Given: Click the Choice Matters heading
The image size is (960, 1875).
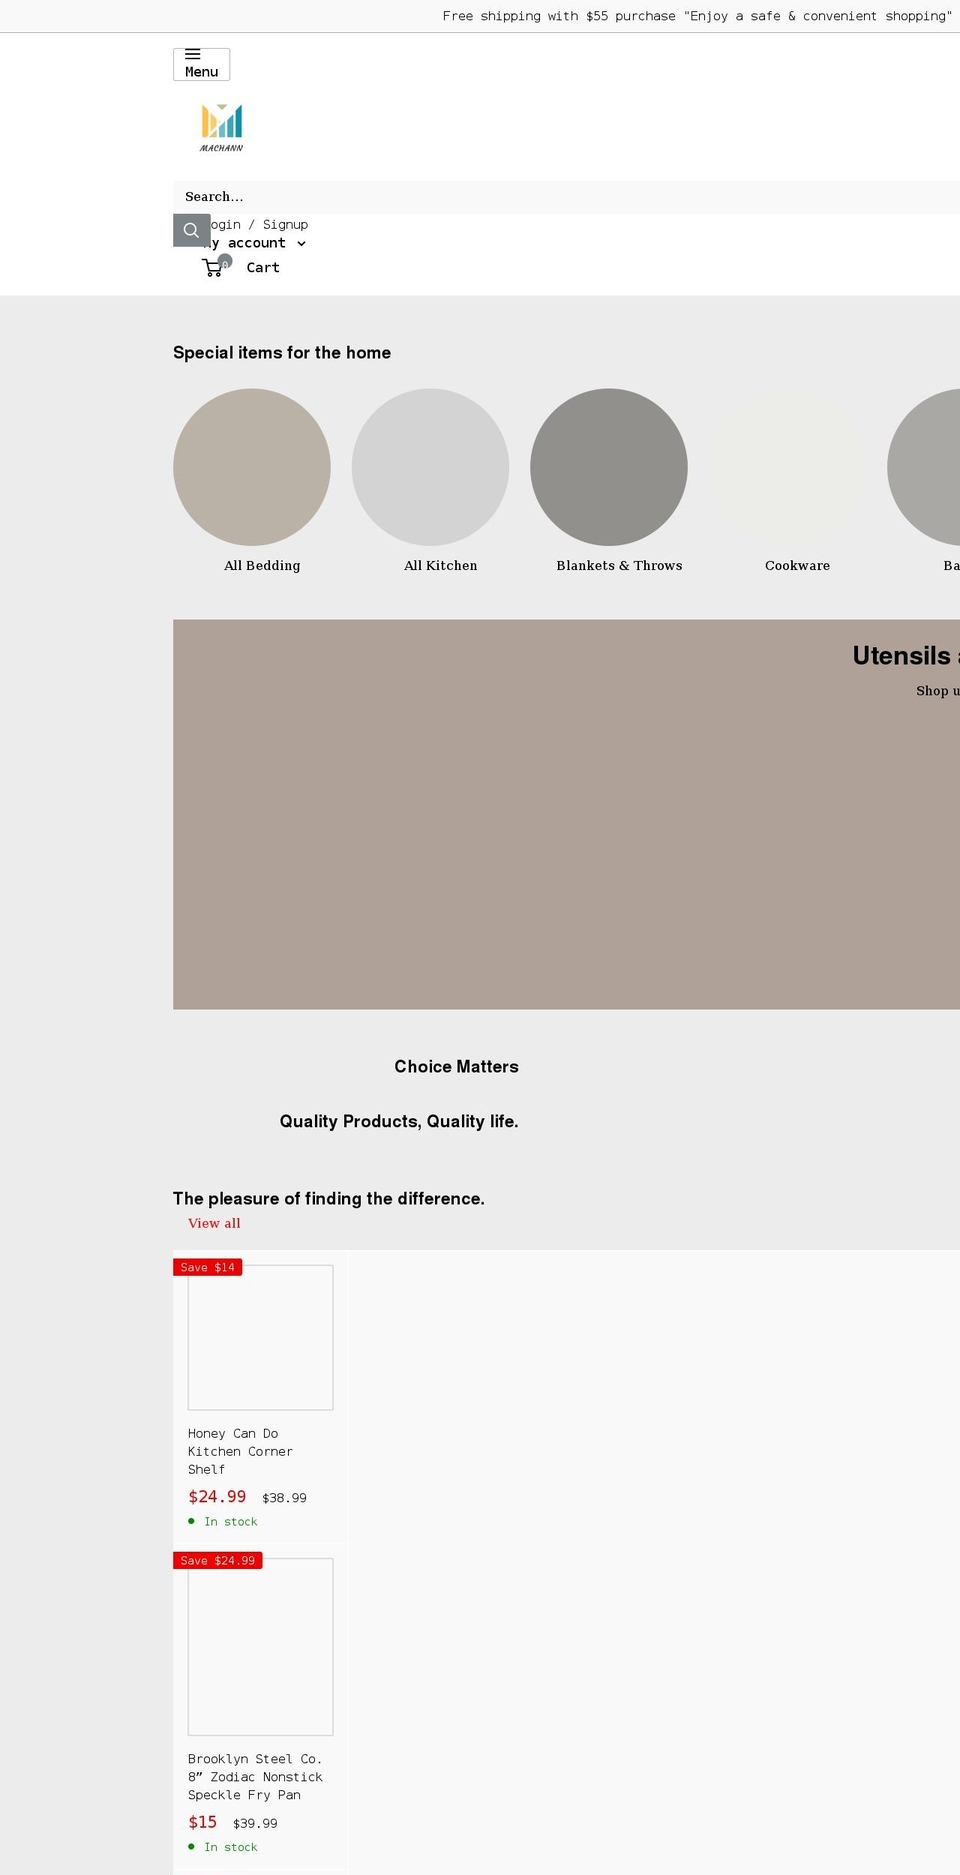Looking at the screenshot, I should point(456,1067).
